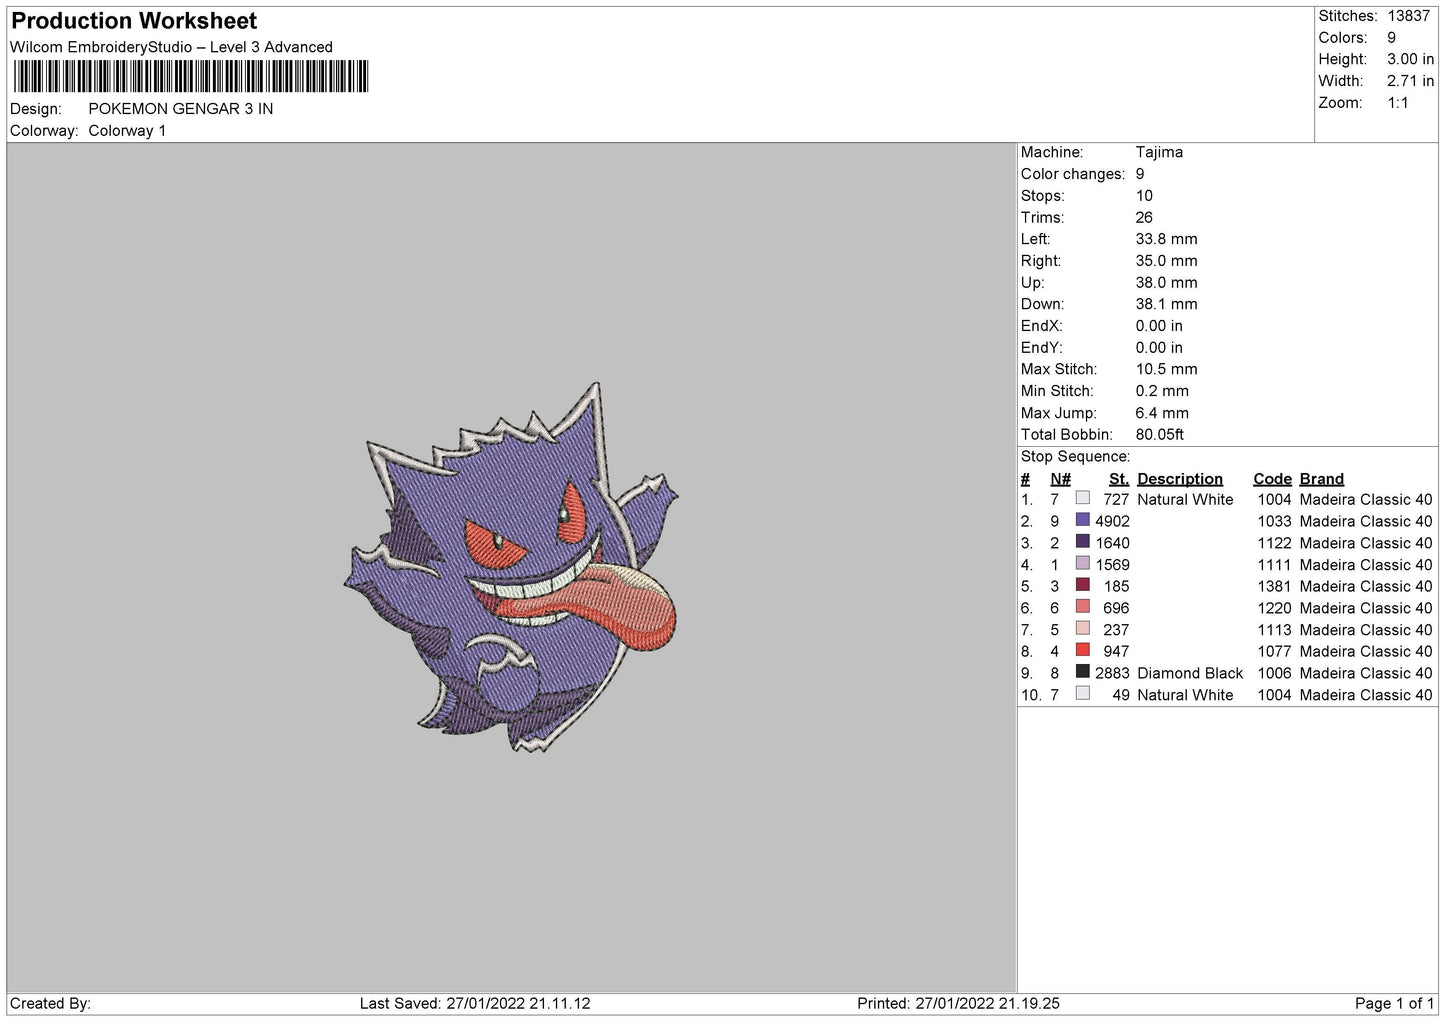
Task: Select the EndX value 0.00 in
Action: pos(1159,326)
